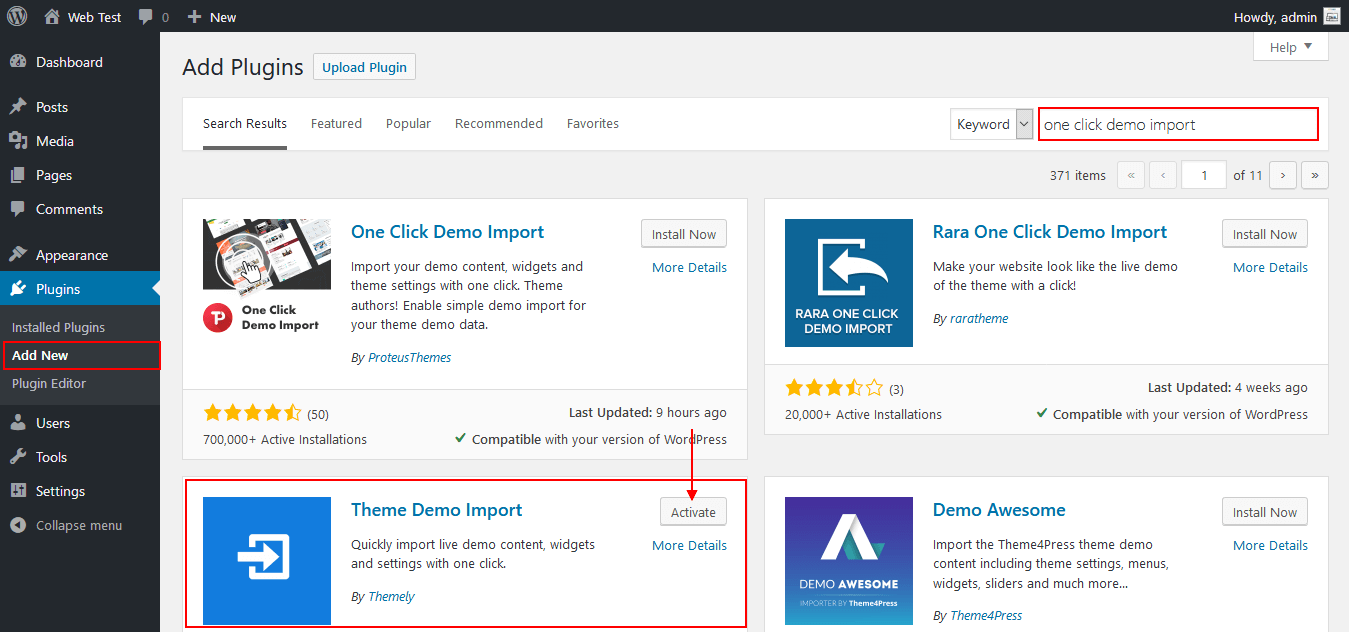Click the ProteusThemes author link

click(409, 357)
